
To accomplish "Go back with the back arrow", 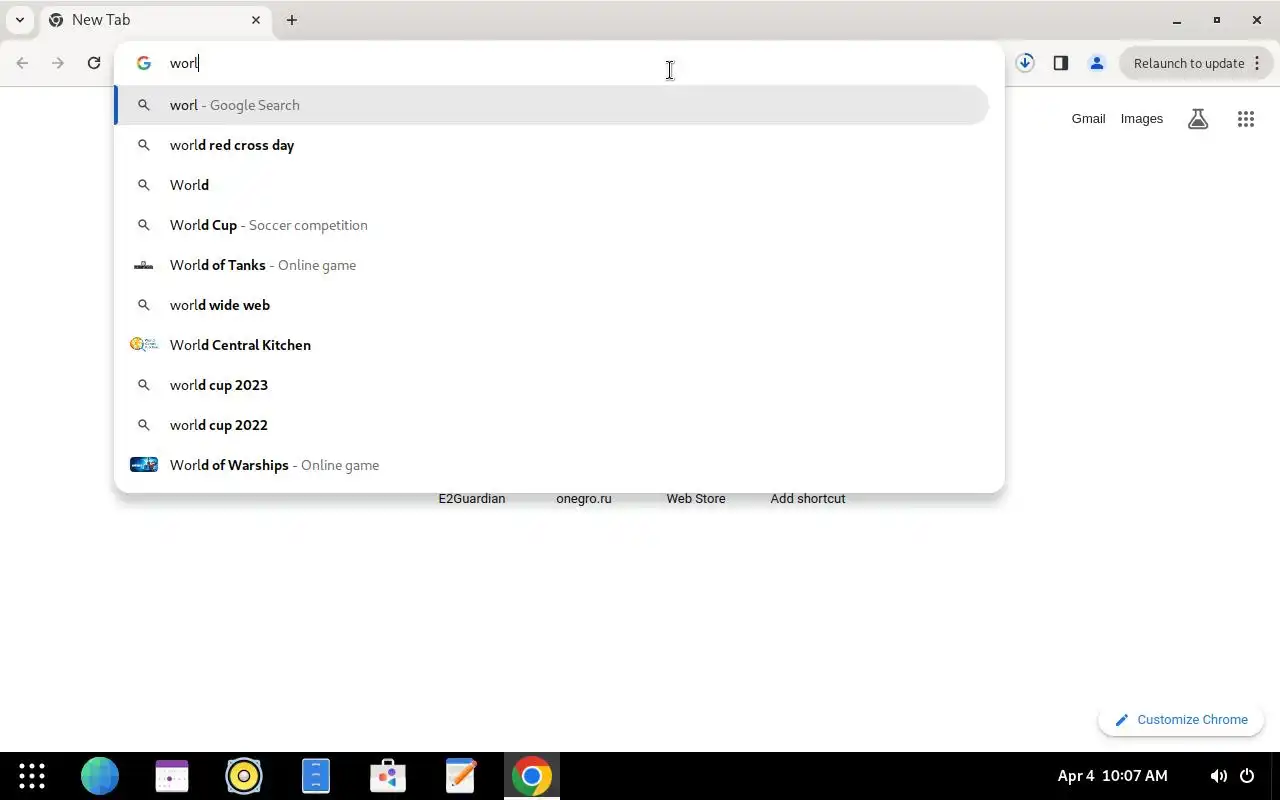I will pos(22,63).
